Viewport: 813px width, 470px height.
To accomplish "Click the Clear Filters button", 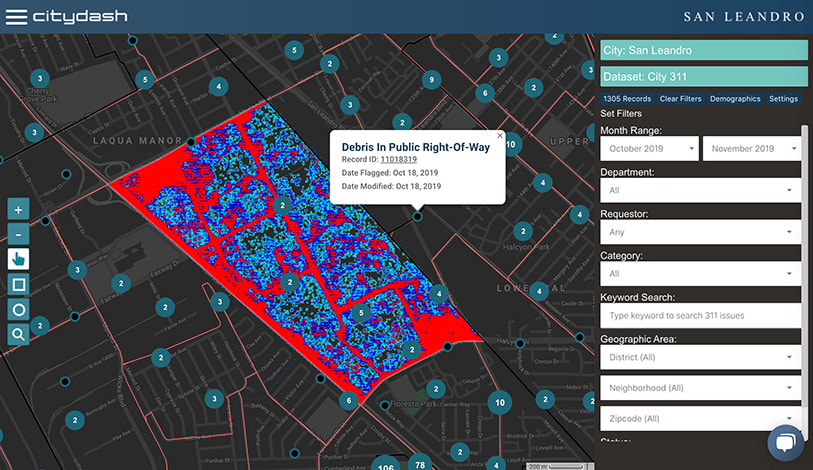I will (x=681, y=99).
